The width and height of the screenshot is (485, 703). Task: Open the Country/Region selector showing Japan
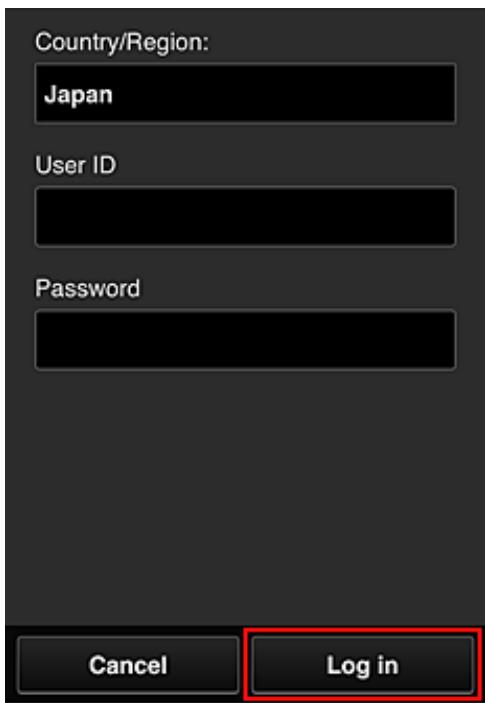click(246, 94)
